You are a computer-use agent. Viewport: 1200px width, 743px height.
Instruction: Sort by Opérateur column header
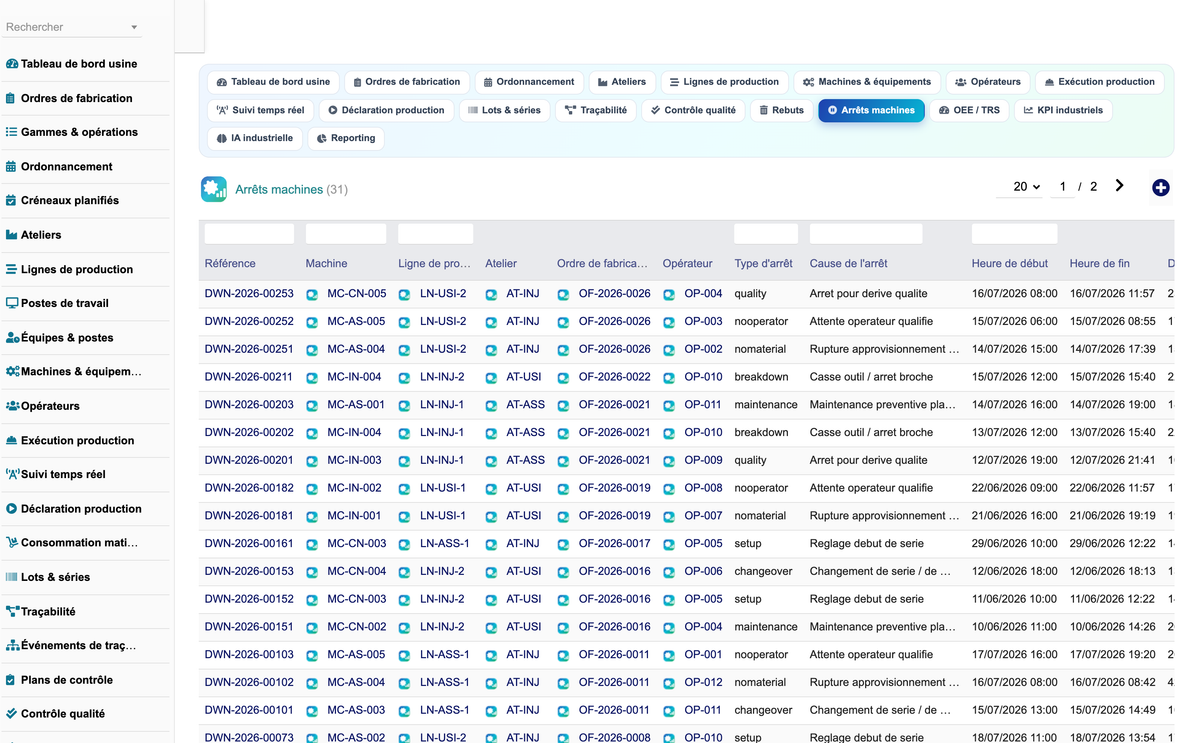click(x=687, y=264)
